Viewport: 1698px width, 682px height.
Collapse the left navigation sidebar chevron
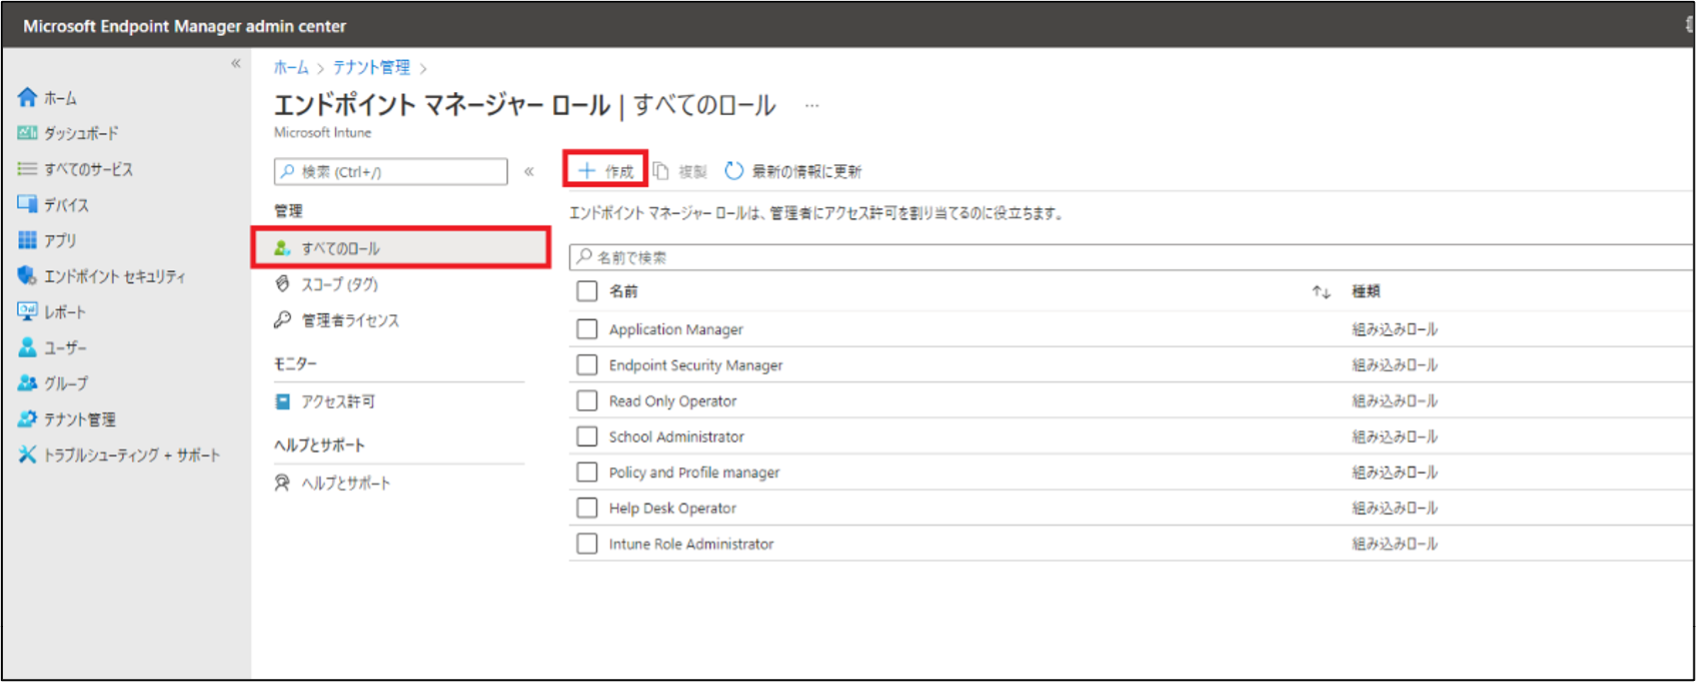[236, 64]
